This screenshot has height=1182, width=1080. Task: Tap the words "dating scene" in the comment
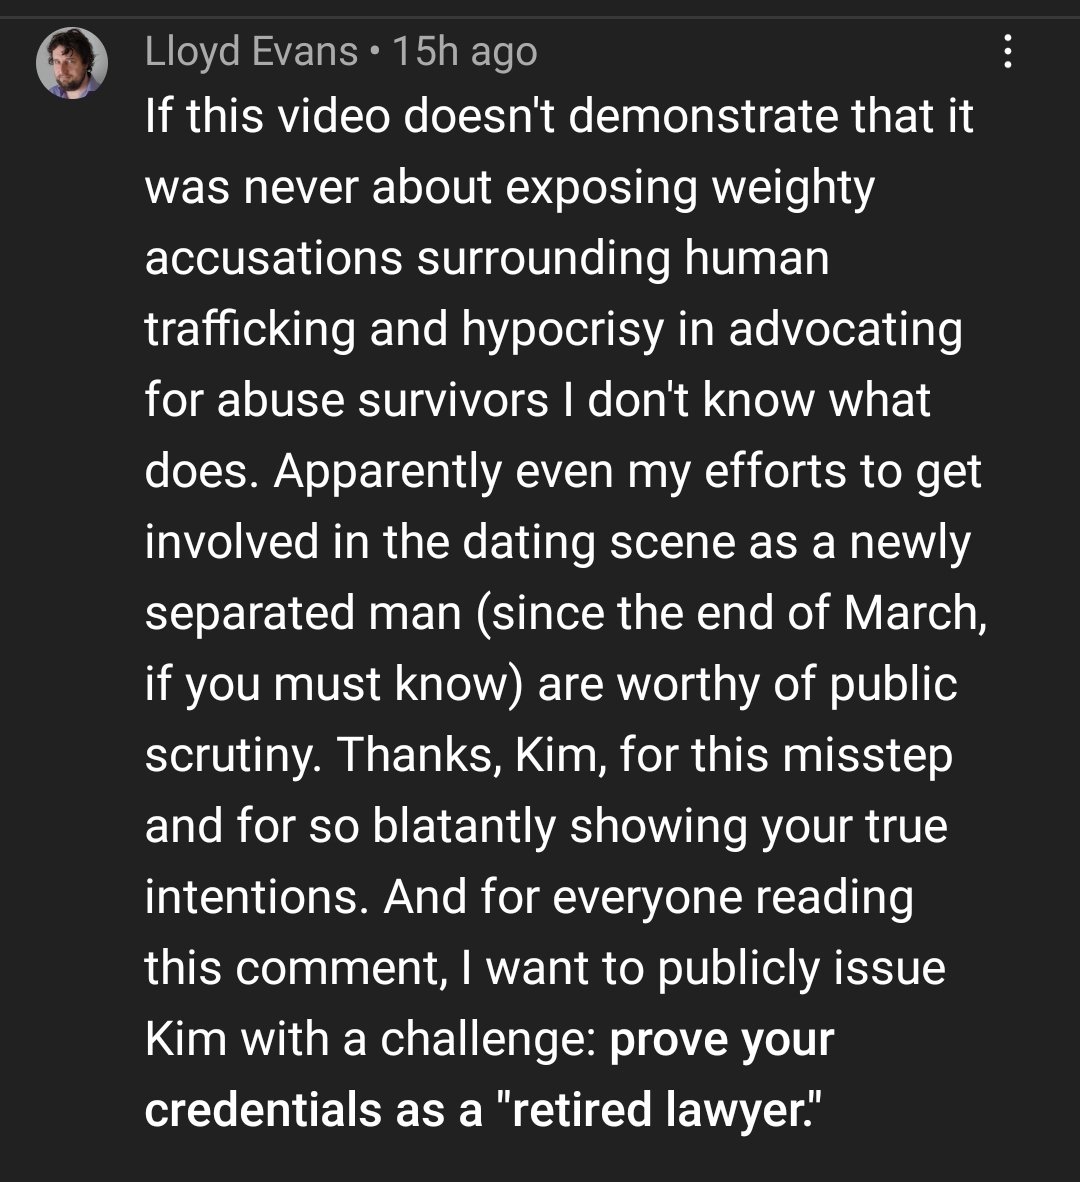click(x=598, y=543)
